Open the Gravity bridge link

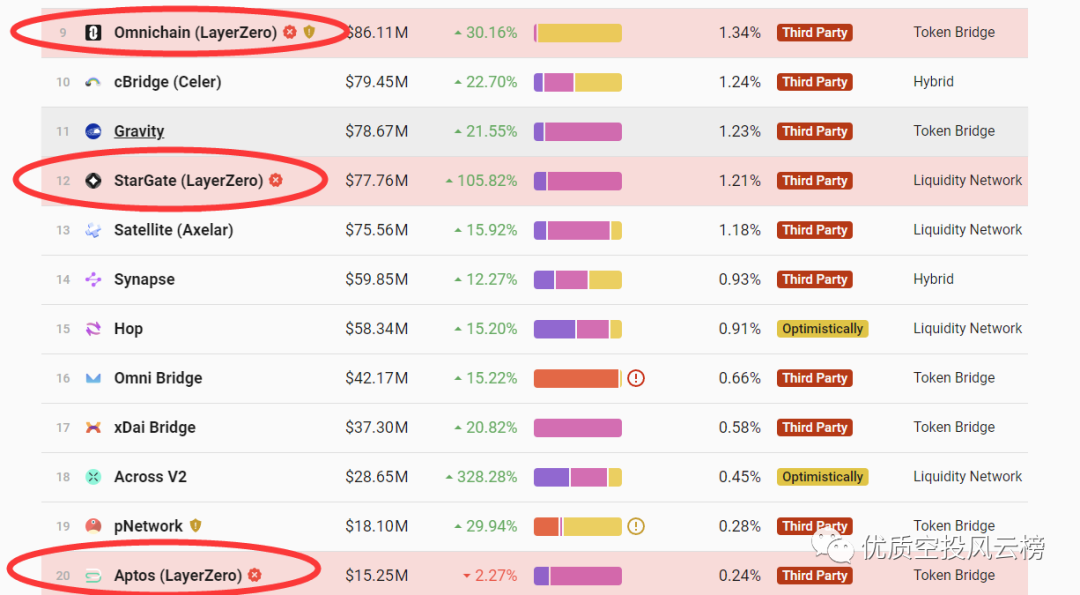139,131
